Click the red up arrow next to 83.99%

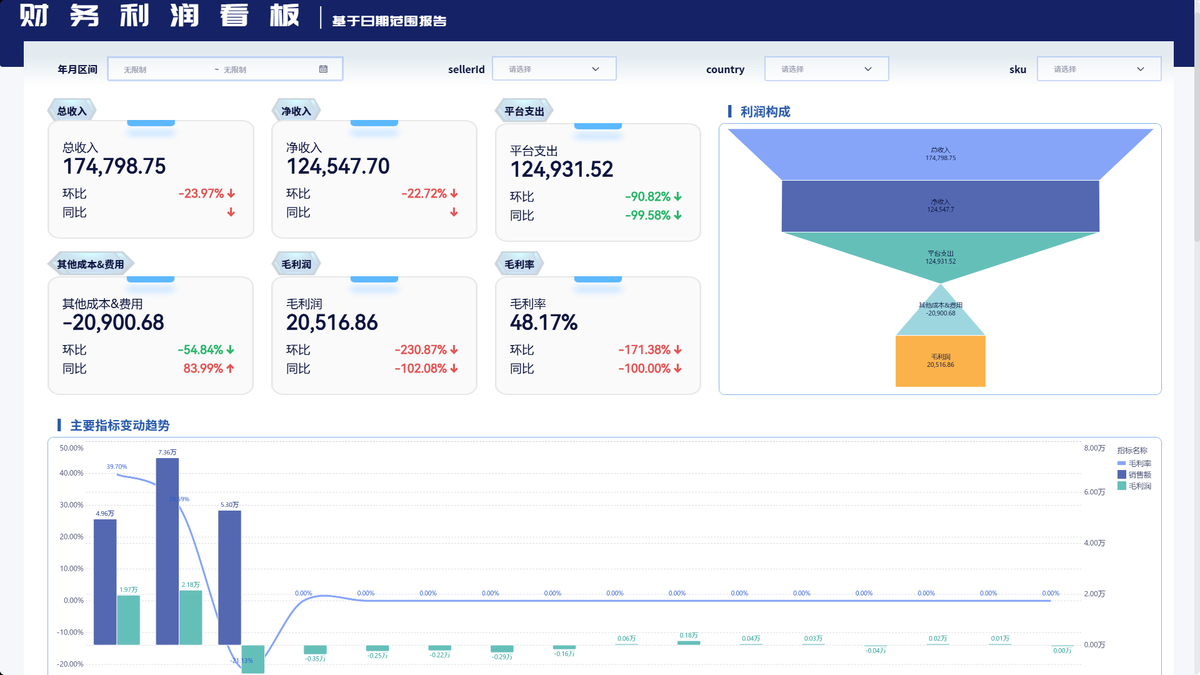[231, 368]
